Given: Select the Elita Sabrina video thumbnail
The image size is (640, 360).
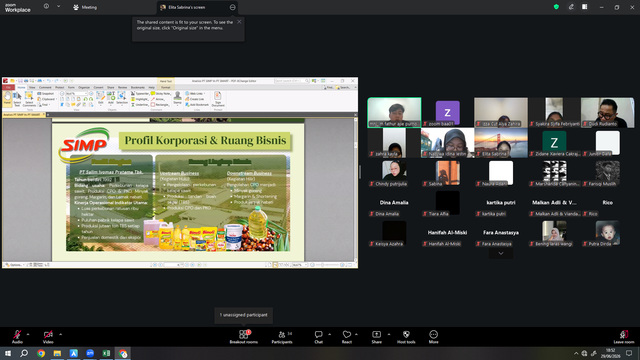Looking at the screenshot, I should pos(501,143).
